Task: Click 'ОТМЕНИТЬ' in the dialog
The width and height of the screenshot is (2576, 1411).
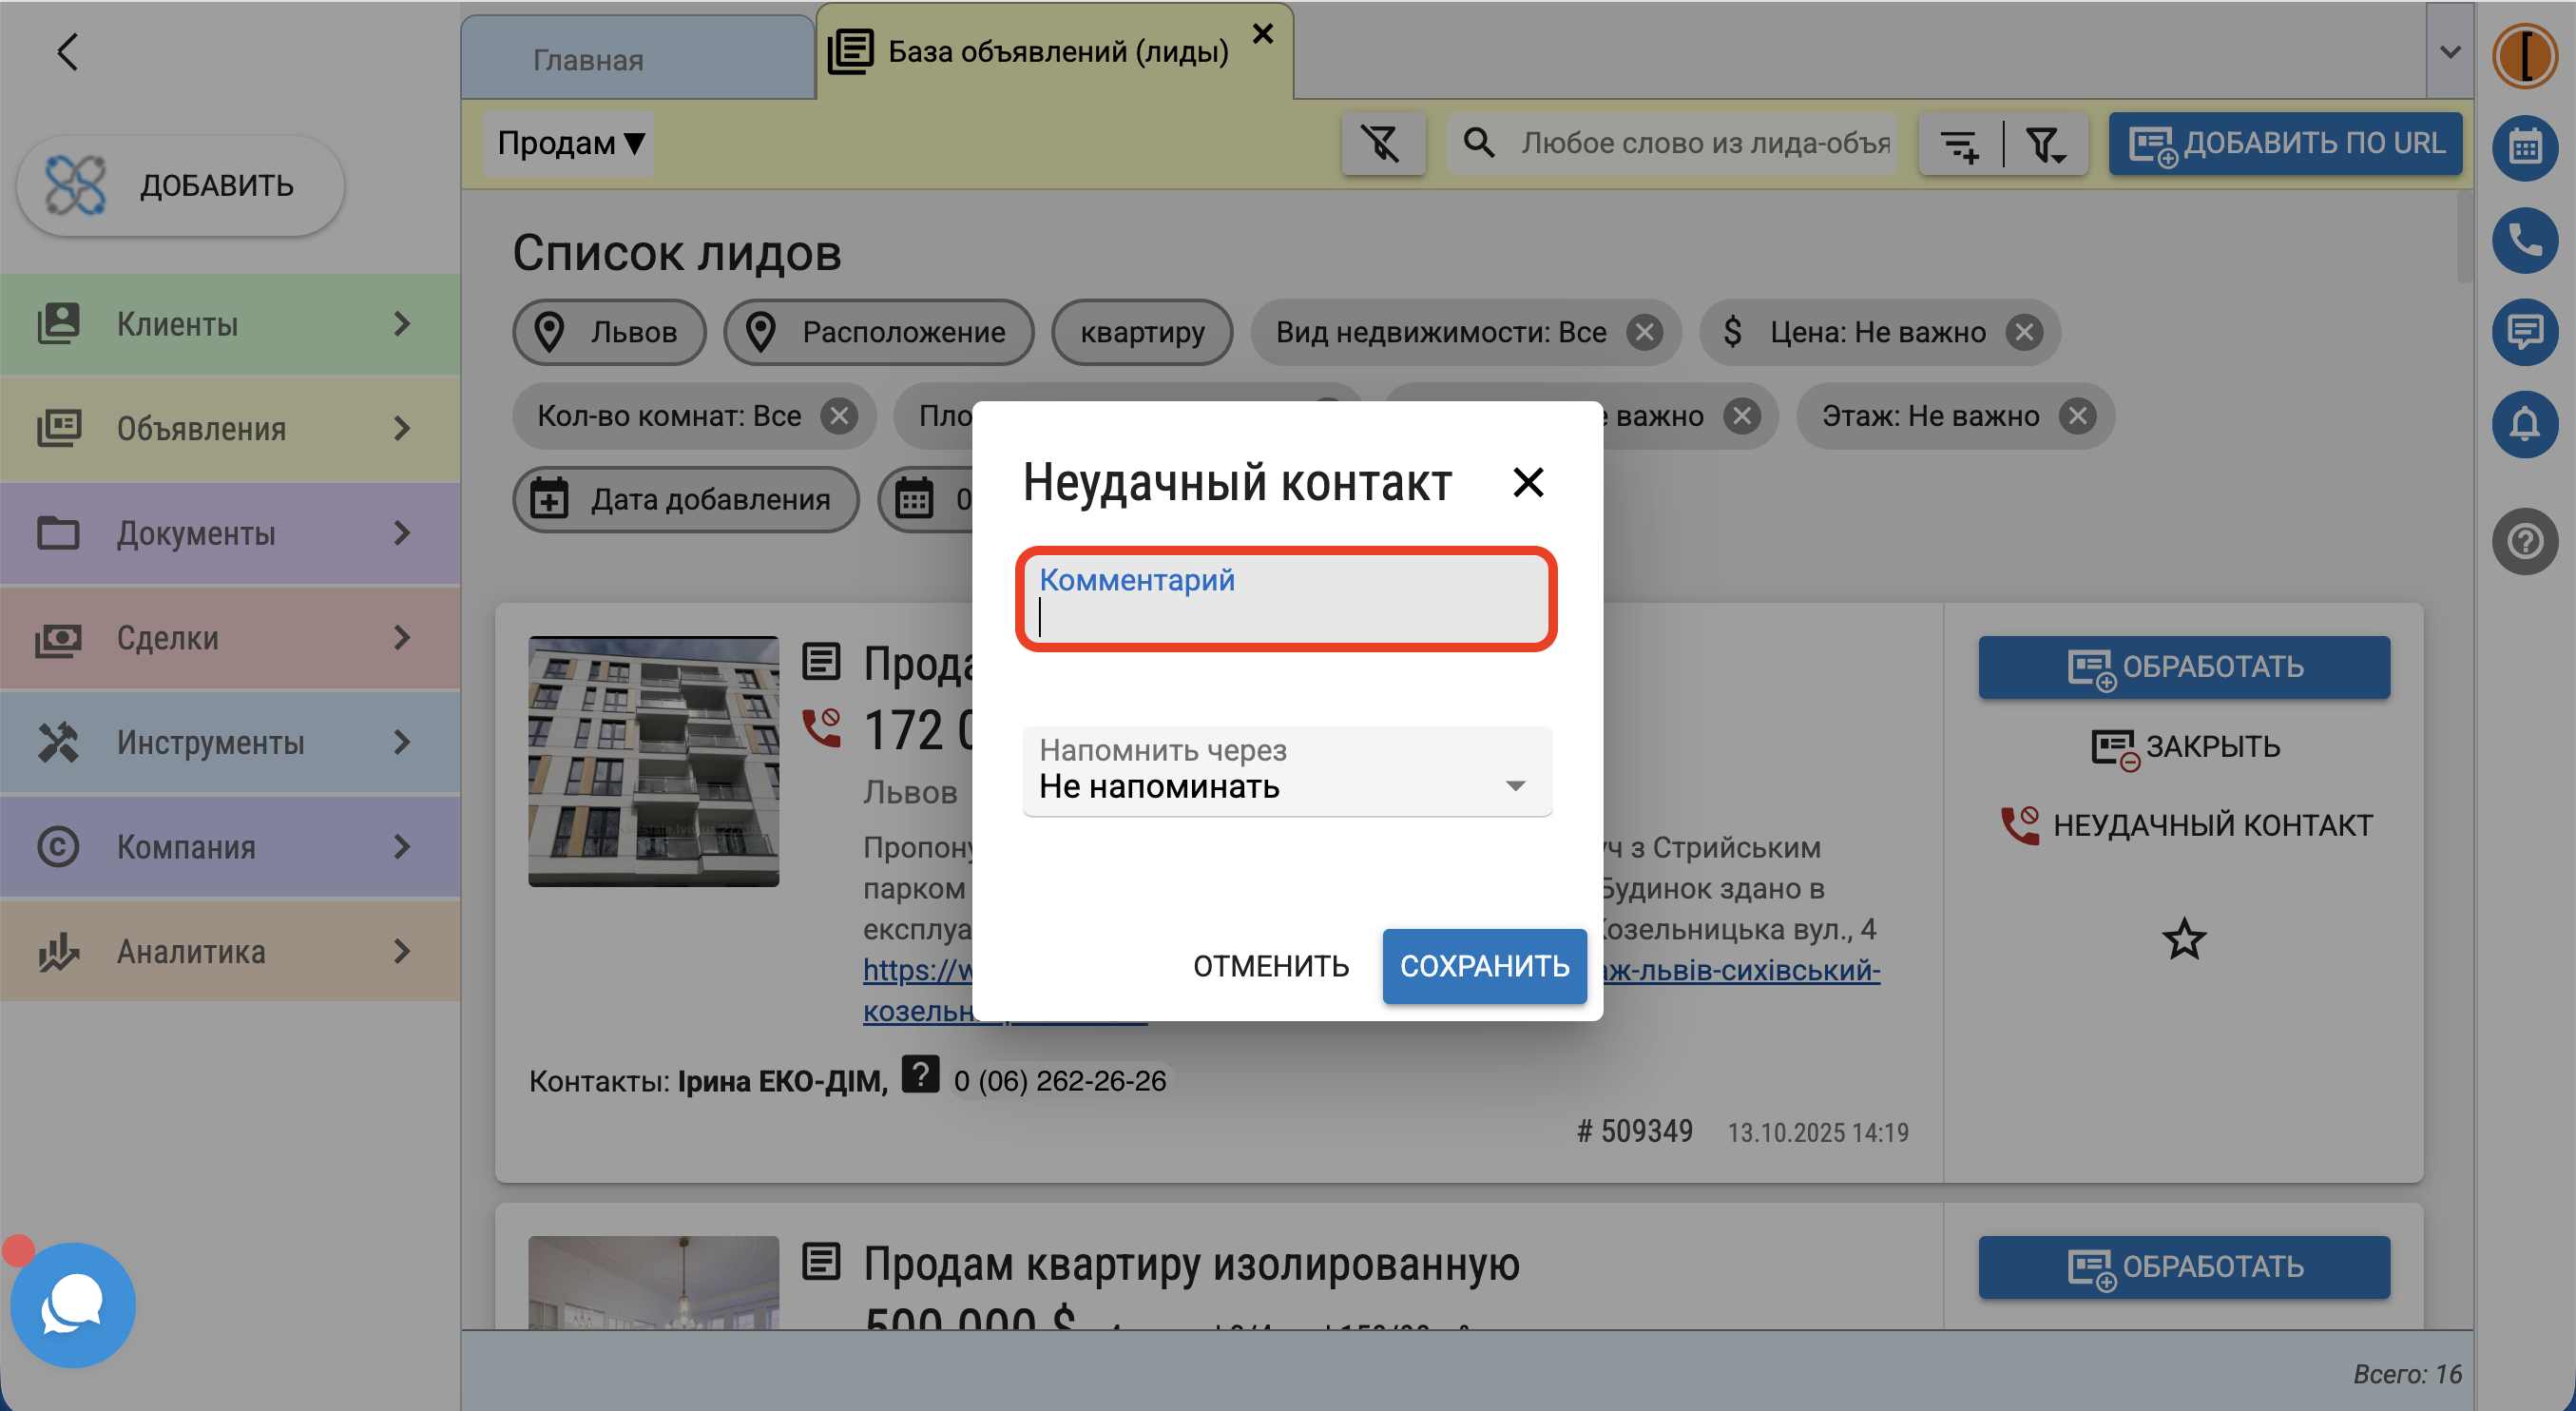Action: 1271,966
